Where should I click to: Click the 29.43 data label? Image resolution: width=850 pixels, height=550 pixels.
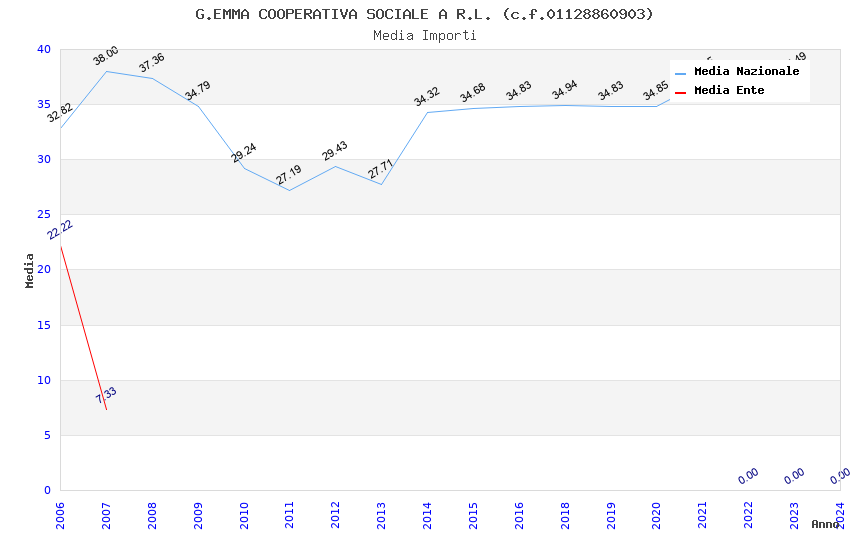[x=335, y=151]
